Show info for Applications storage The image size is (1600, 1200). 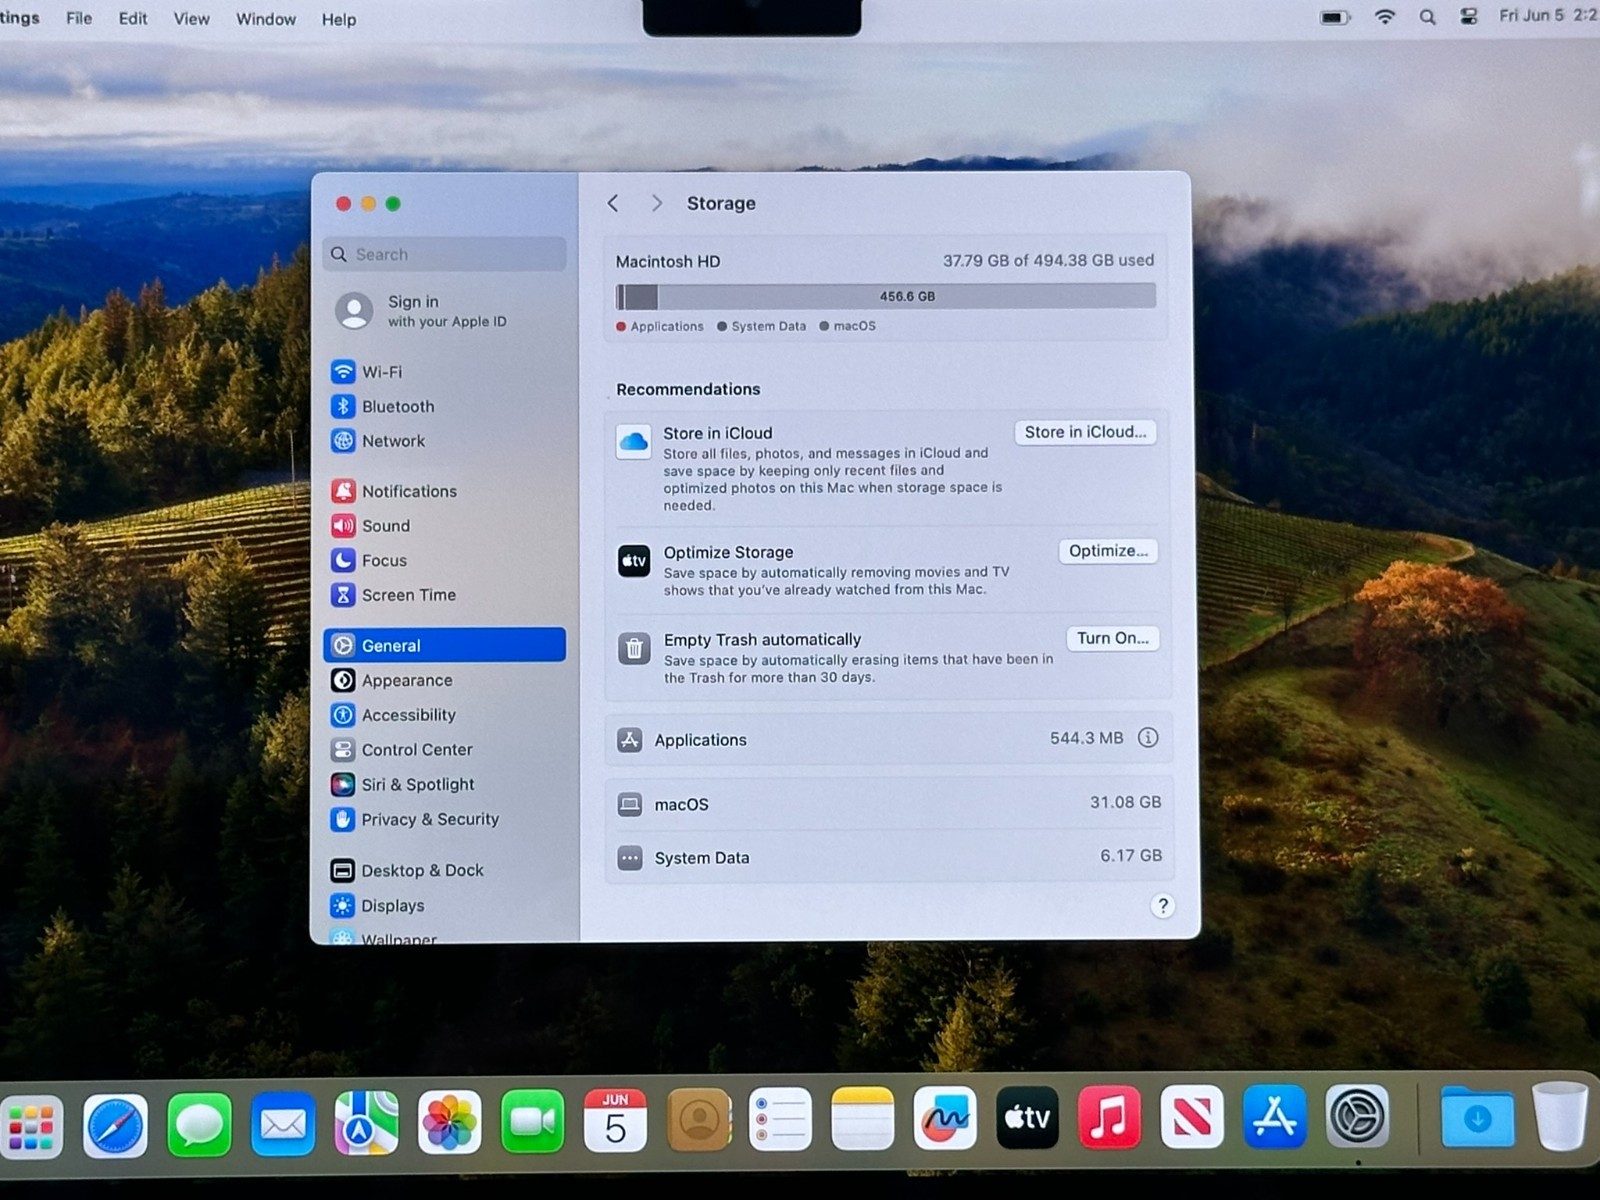point(1148,738)
